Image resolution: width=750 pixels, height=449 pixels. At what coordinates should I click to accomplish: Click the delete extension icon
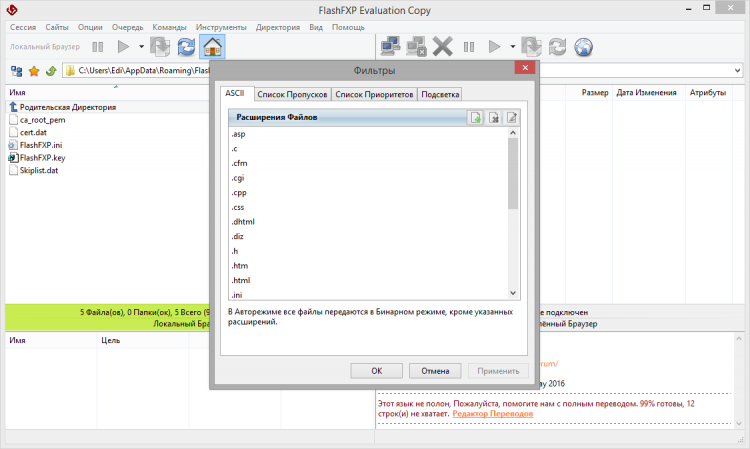pyautogui.click(x=494, y=118)
